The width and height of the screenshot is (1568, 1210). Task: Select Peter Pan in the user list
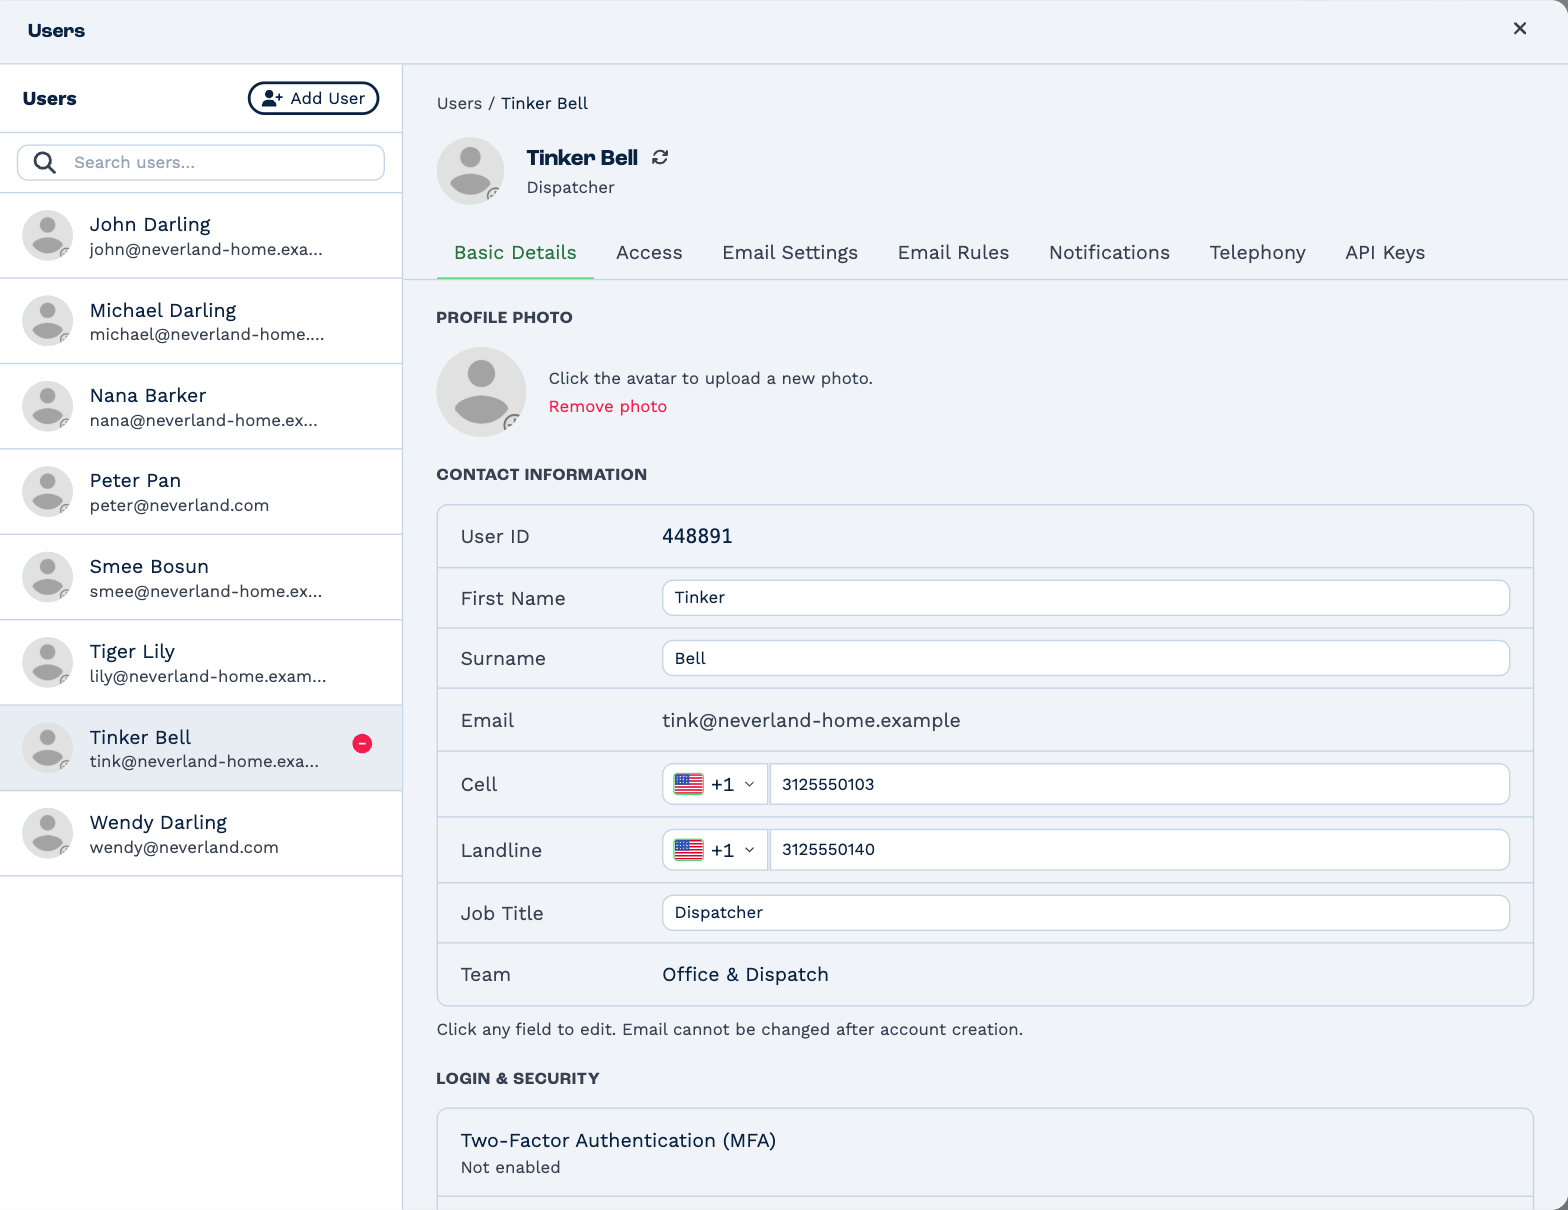click(x=201, y=492)
